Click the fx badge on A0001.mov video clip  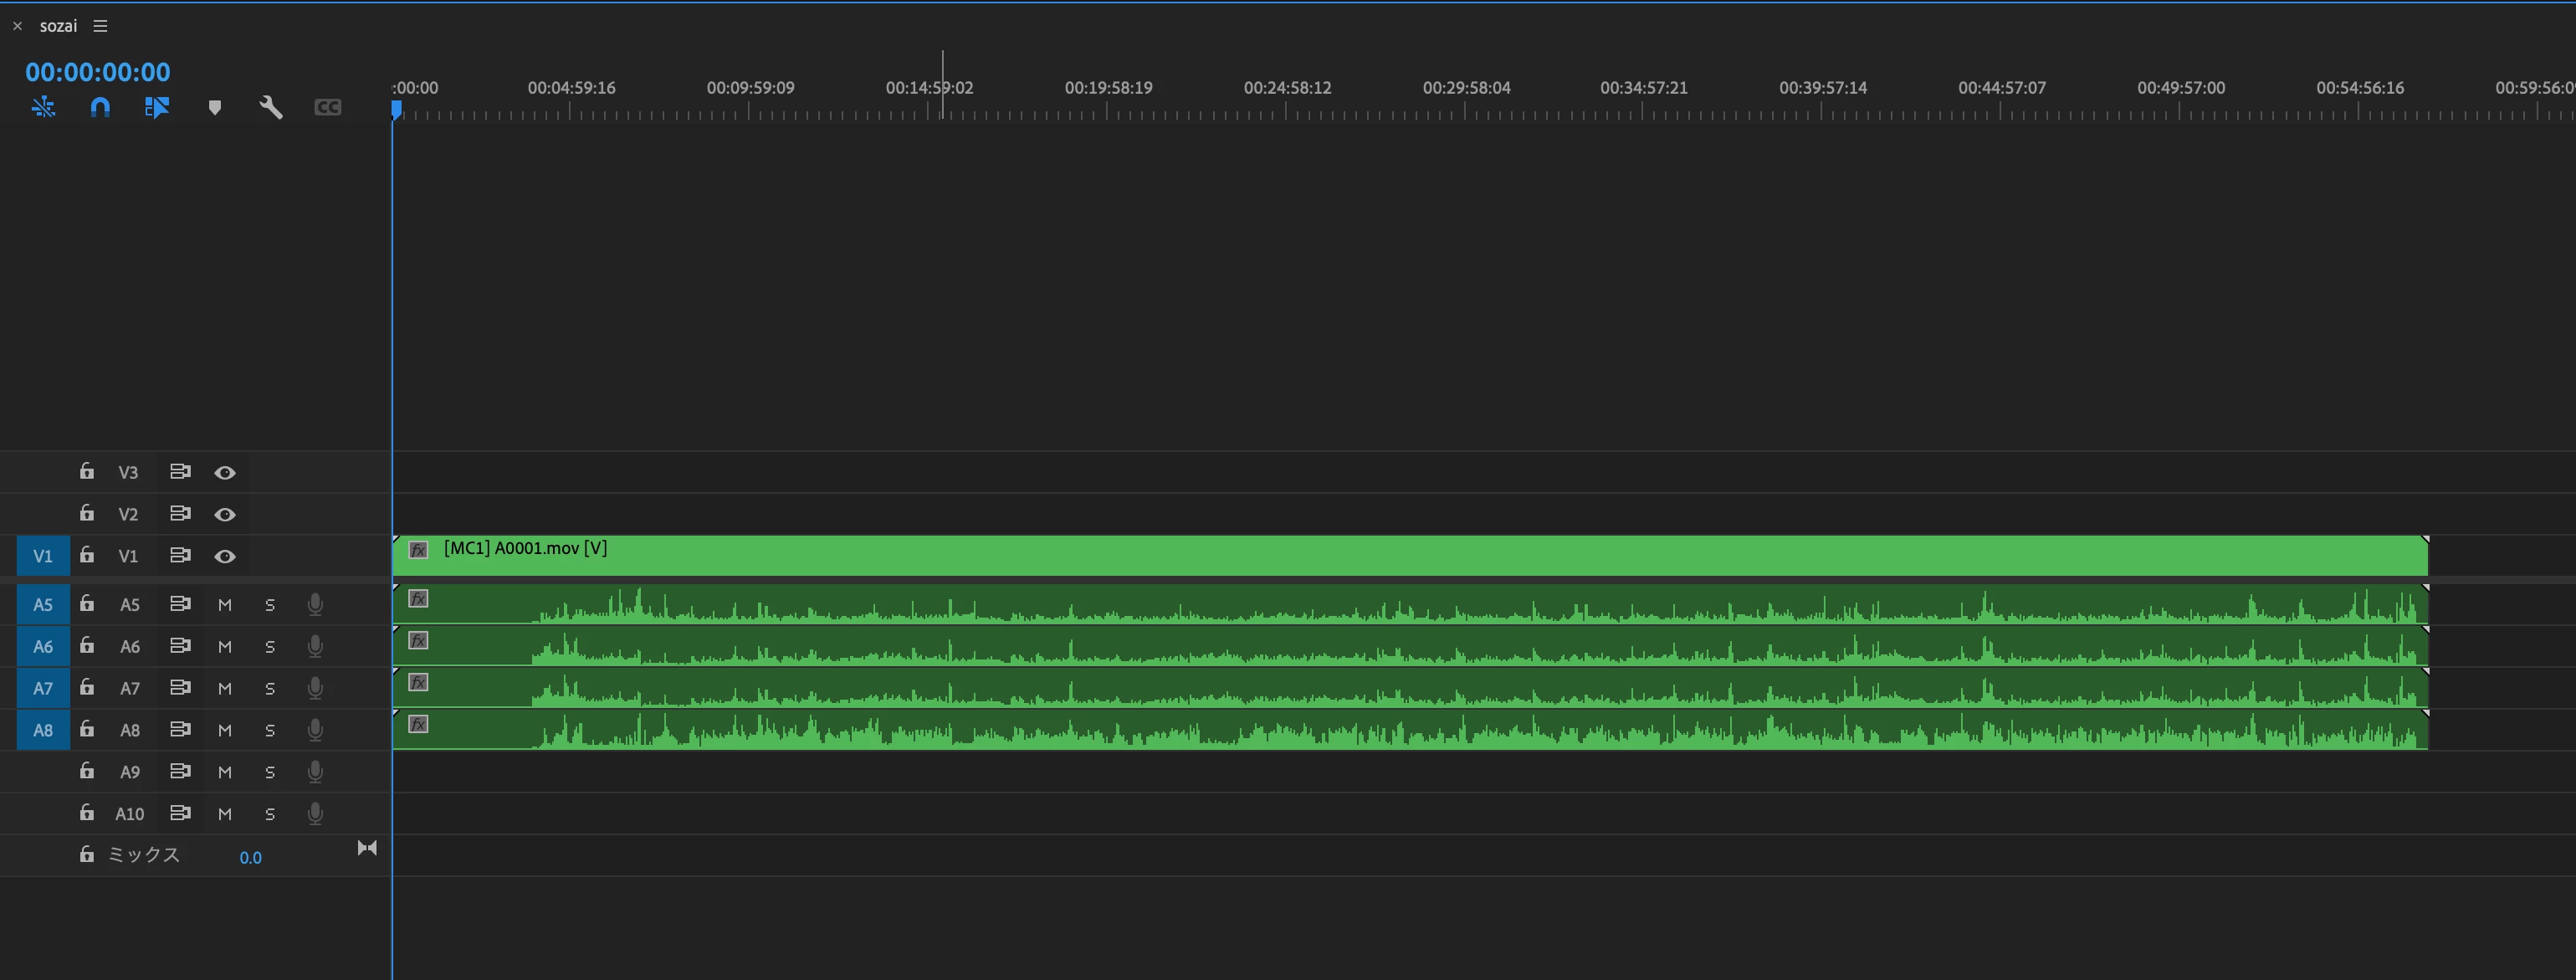click(419, 549)
